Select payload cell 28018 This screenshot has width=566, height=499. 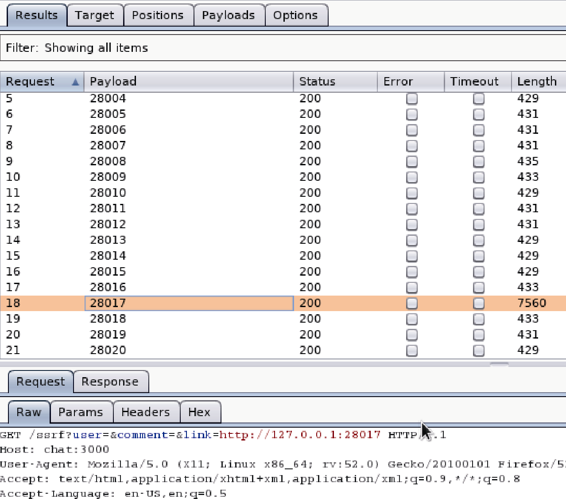[x=189, y=319]
